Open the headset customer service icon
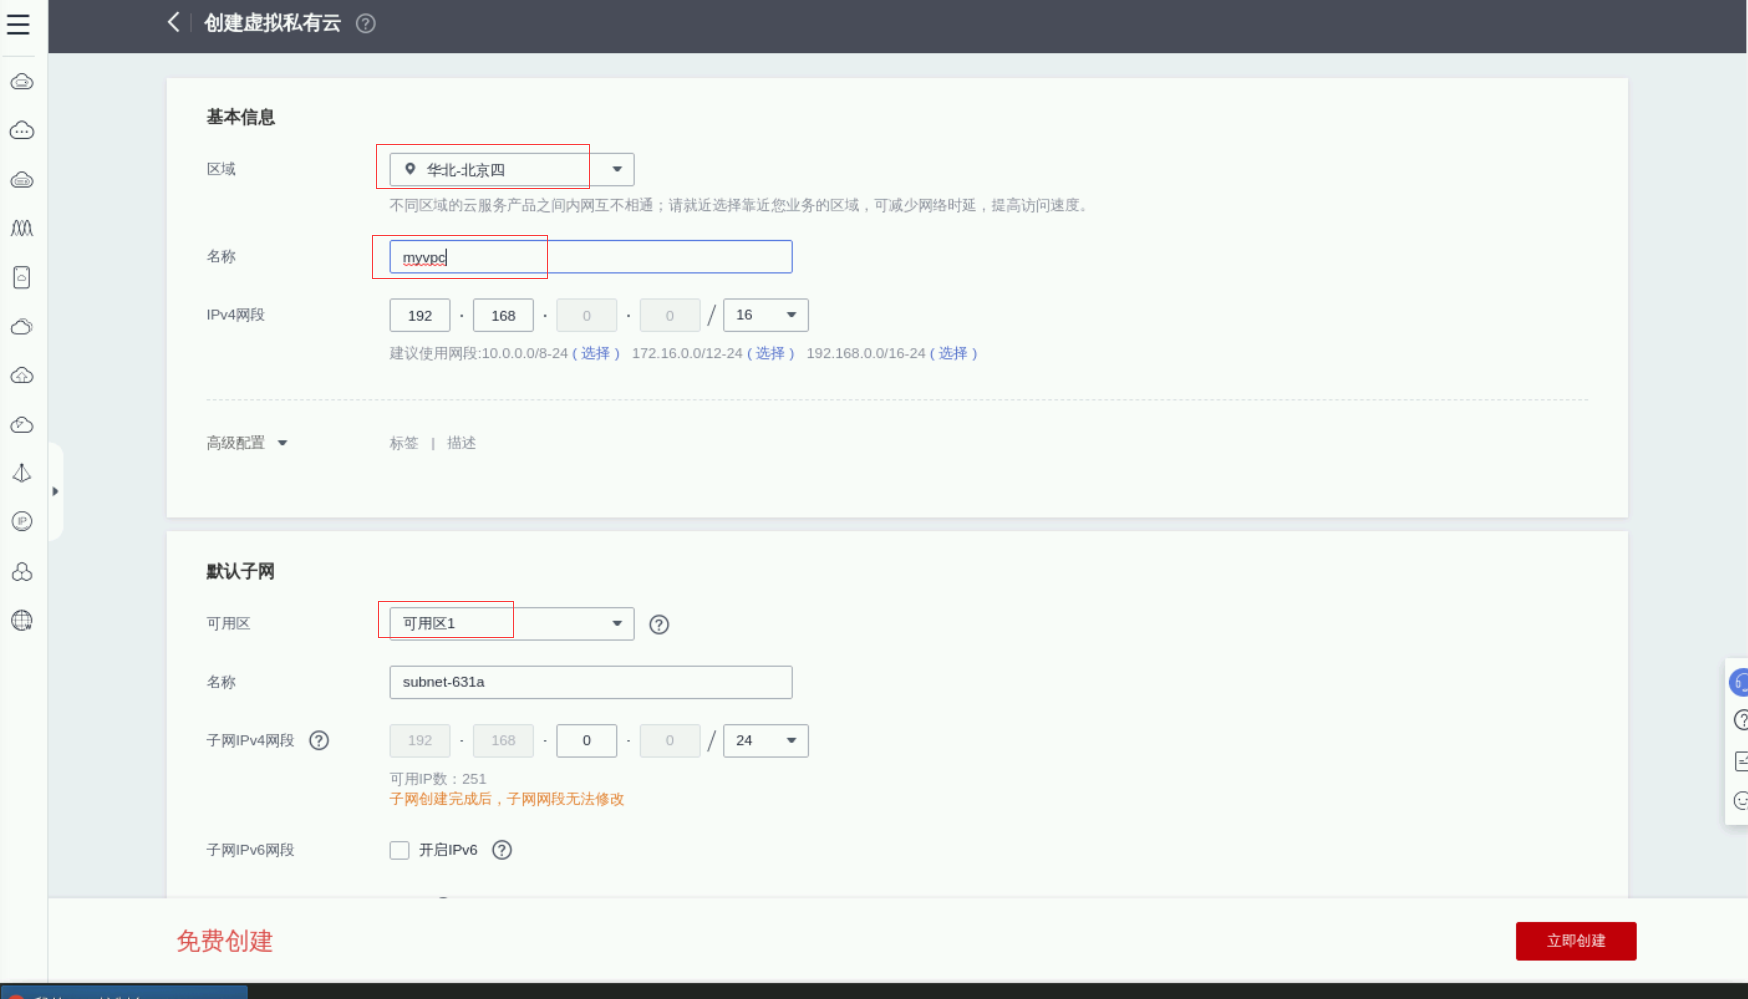 (x=1739, y=682)
